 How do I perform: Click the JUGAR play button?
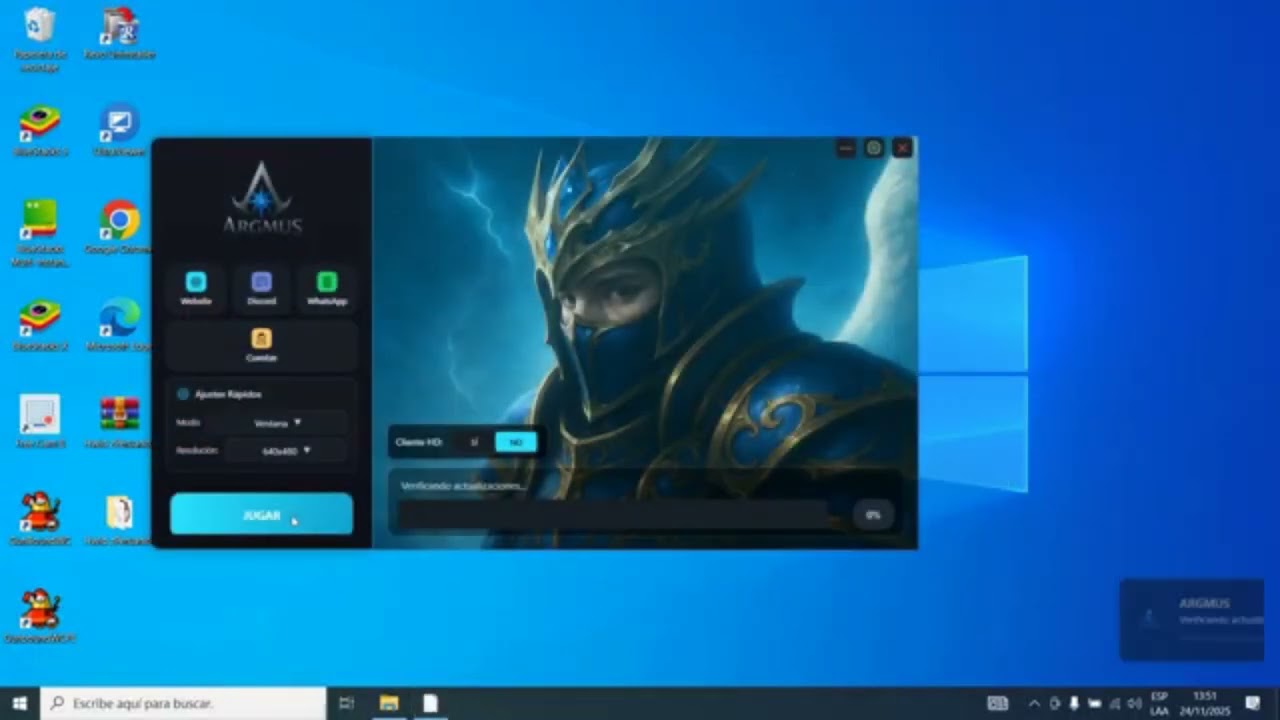tap(261, 514)
